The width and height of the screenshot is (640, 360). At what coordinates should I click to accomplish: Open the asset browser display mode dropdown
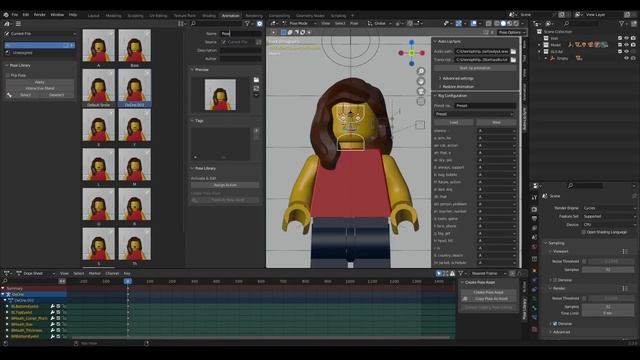181,24
